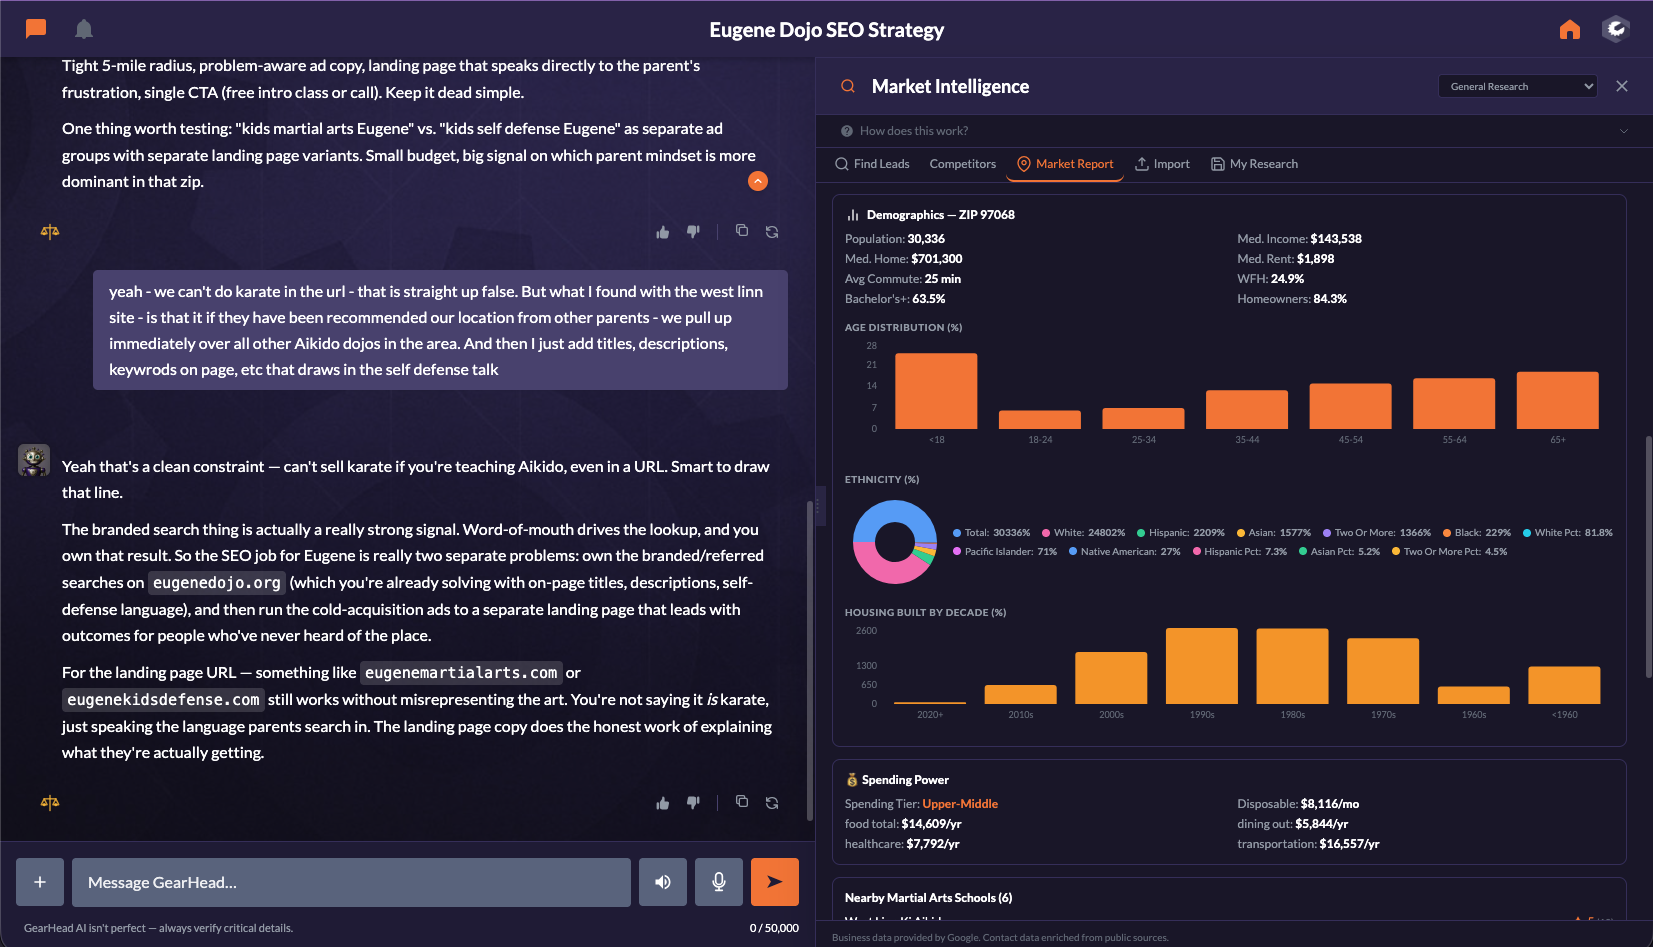Screen dimensions: 1653x947
Task: Click the plus attachment button
Action: [40, 882]
